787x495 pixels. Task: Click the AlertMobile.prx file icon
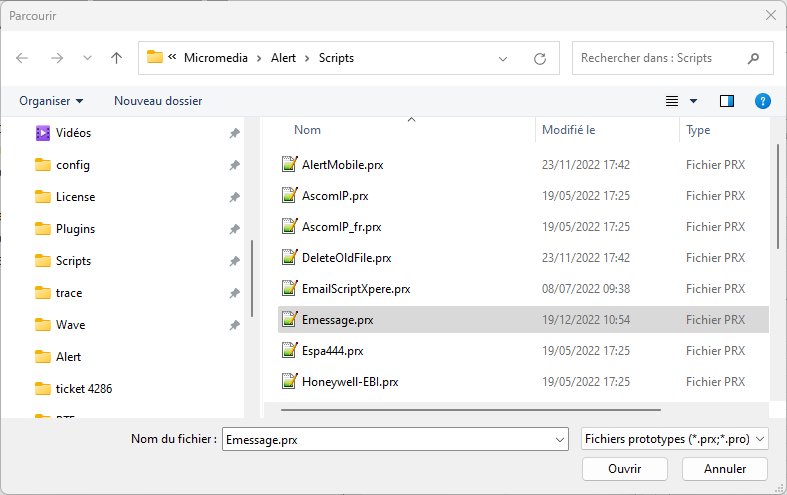click(x=290, y=165)
